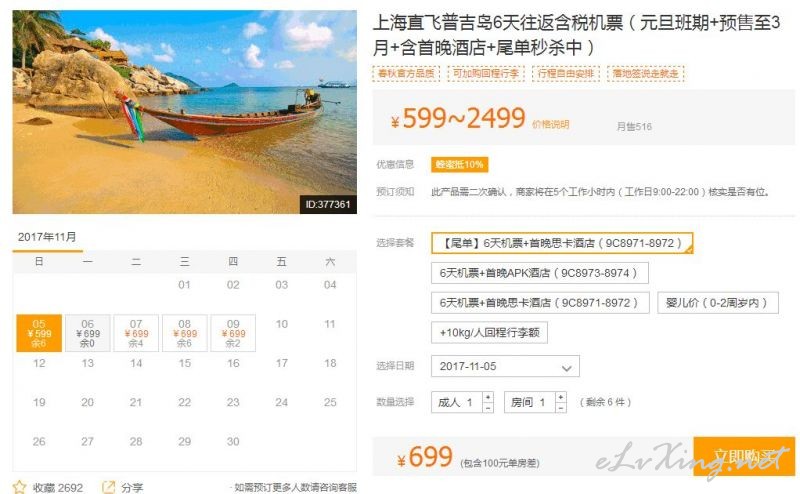
Task: Increase room count with plus stepper
Action: pyautogui.click(x=561, y=397)
